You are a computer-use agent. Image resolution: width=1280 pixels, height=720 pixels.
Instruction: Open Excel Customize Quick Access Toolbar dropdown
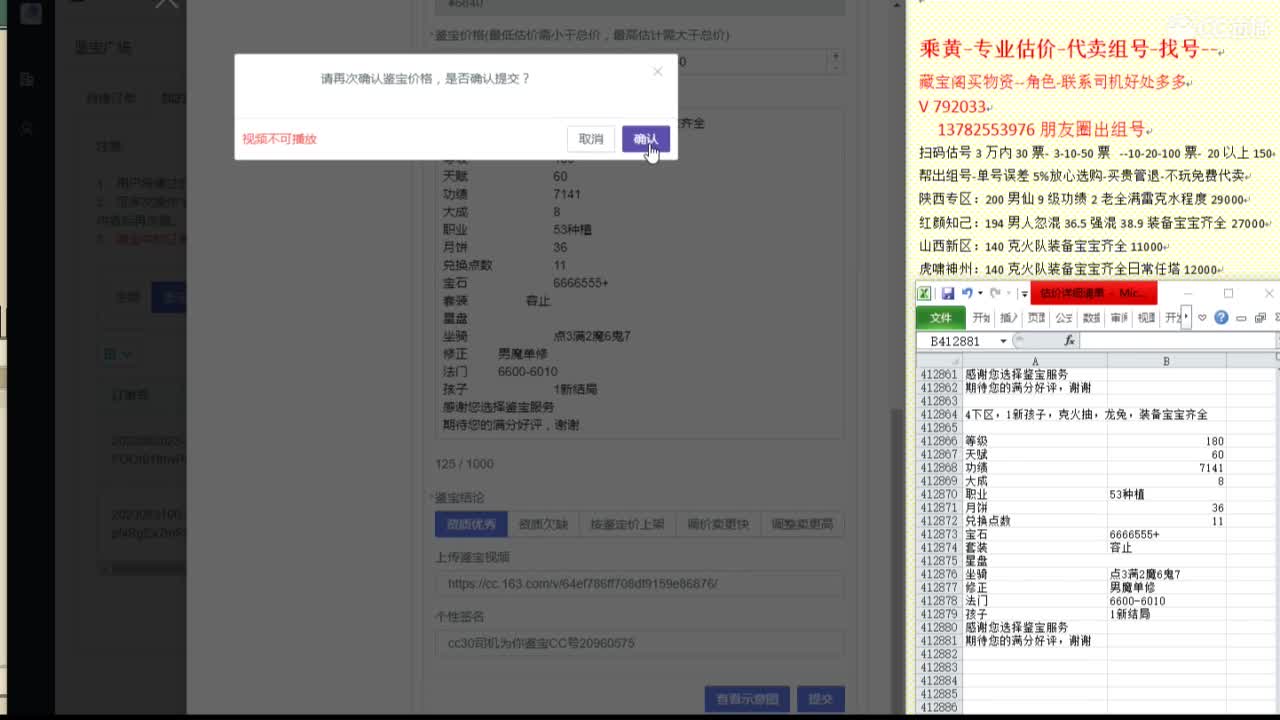[x=1024, y=294]
